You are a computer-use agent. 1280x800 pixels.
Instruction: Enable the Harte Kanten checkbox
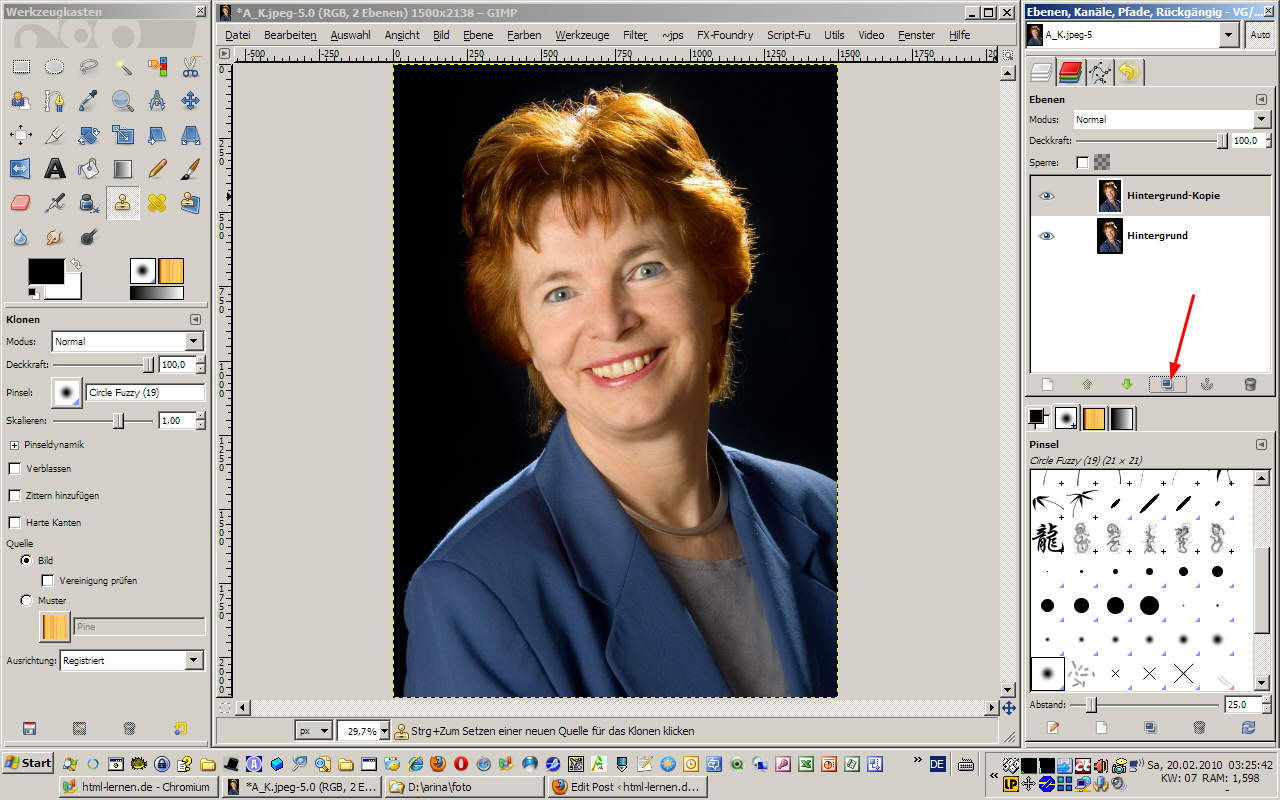coord(14,522)
